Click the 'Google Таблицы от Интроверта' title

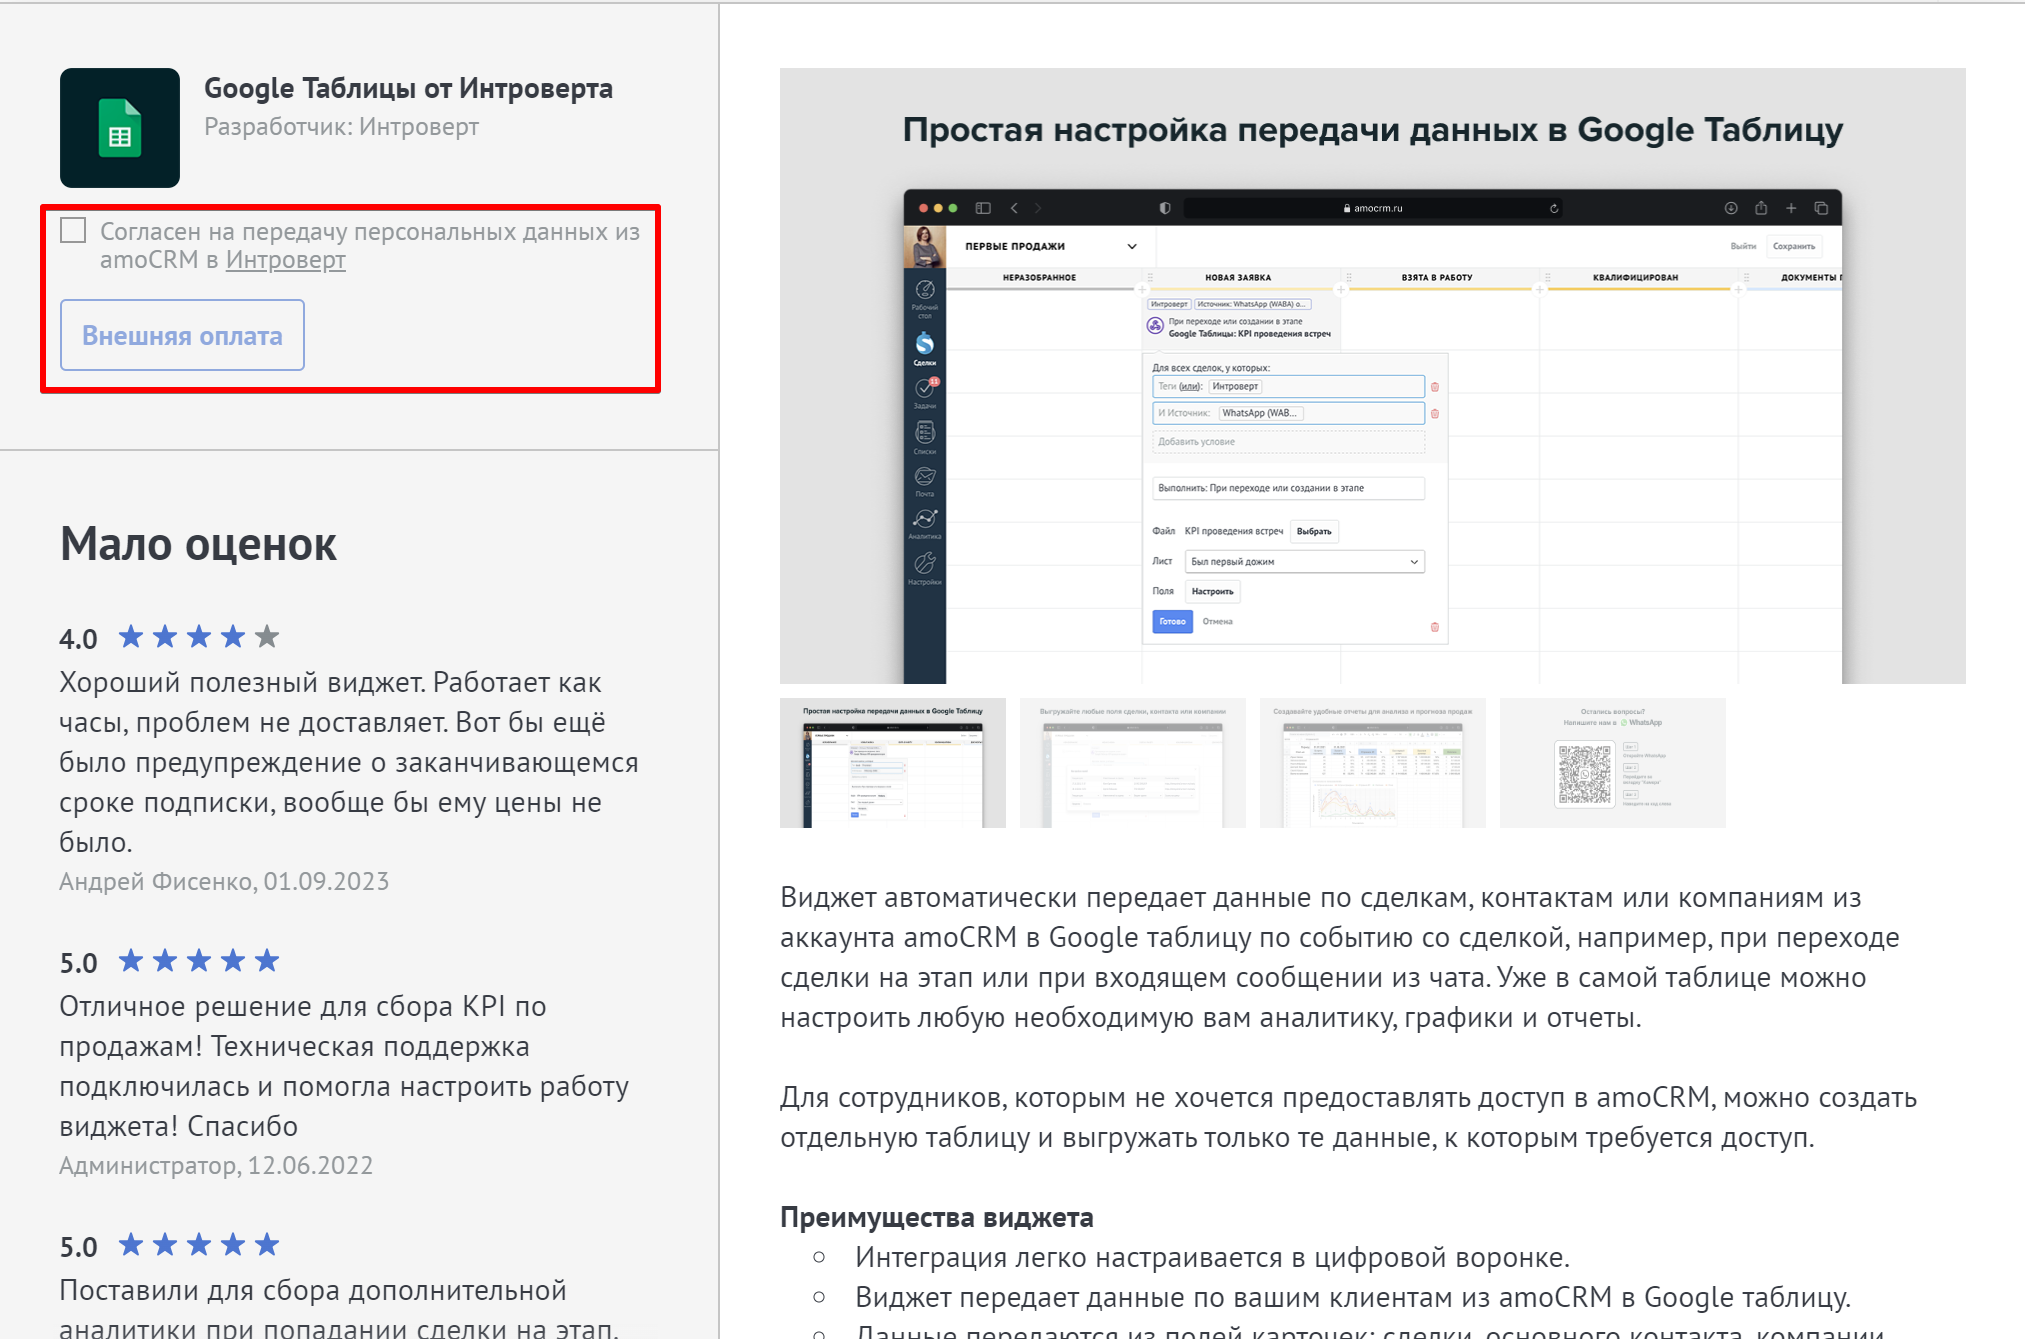coord(408,88)
